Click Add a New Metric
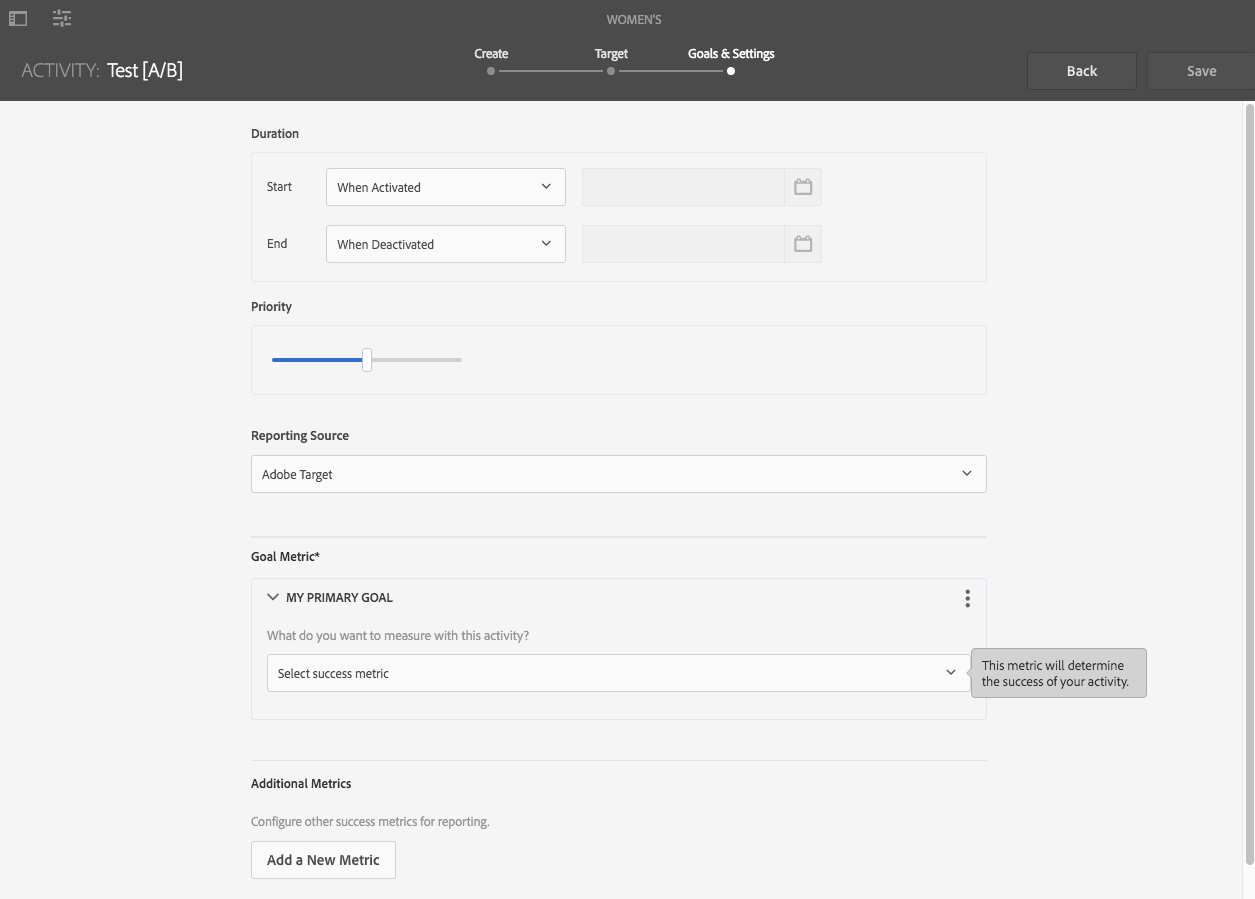 [x=323, y=860]
